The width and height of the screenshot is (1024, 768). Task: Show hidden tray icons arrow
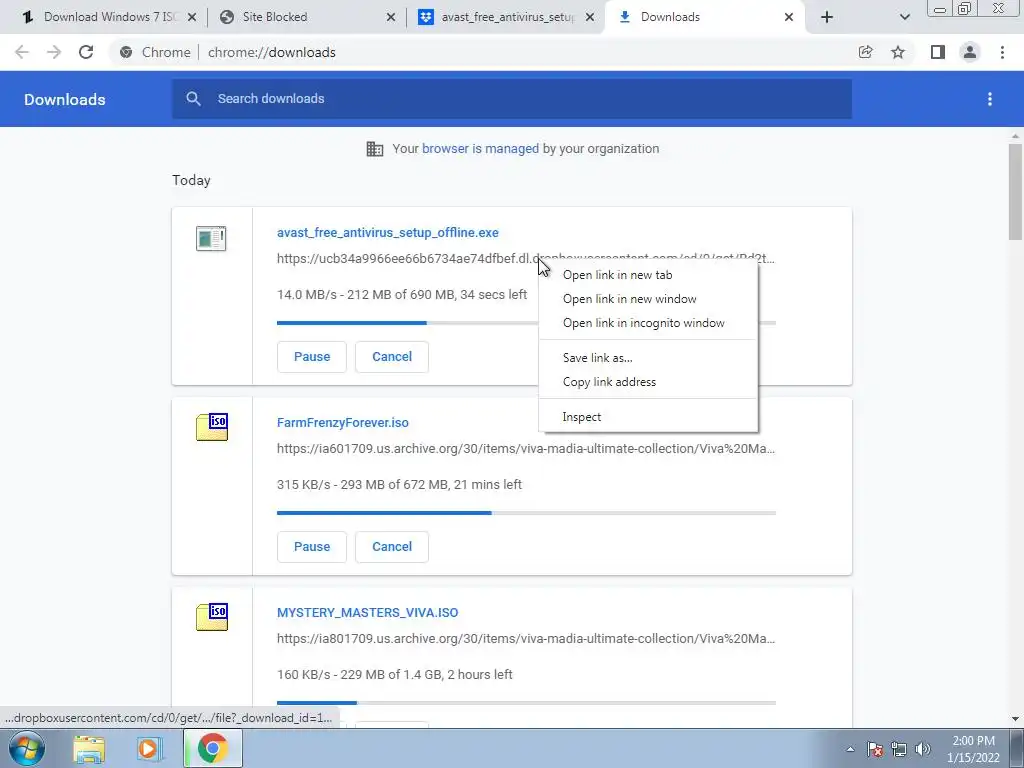(x=850, y=749)
